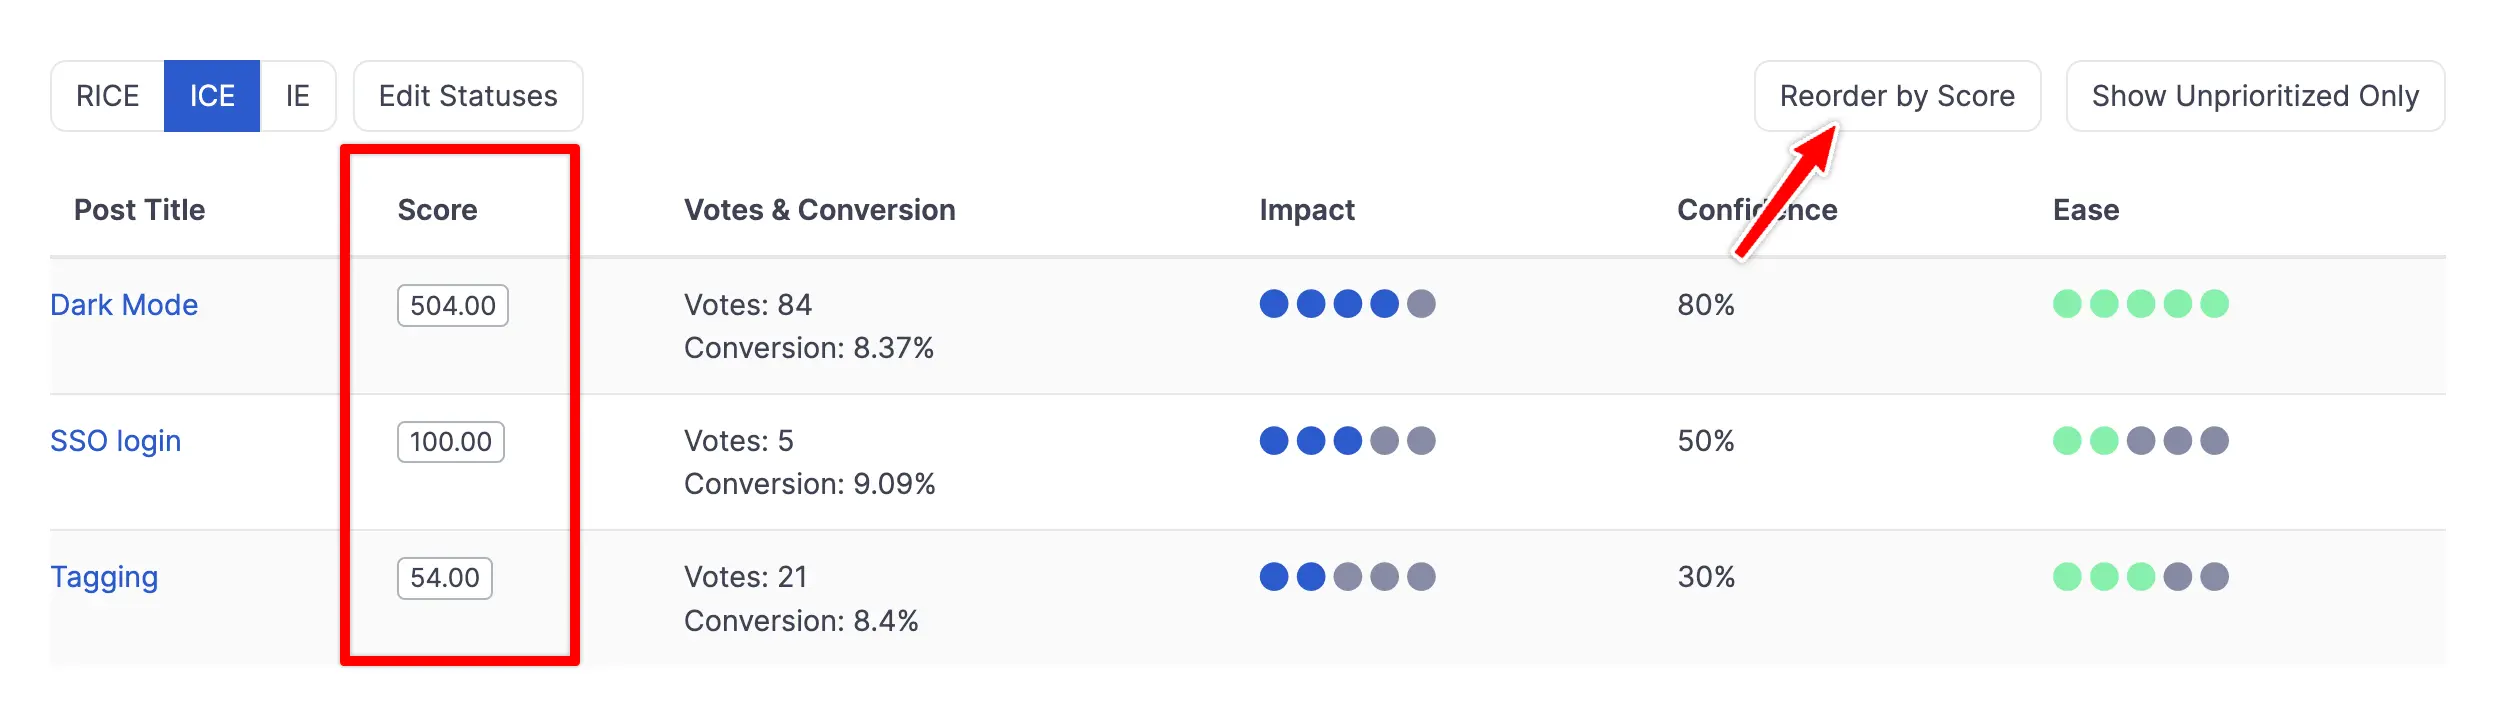2502x724 pixels.
Task: Switch to the IE scoring tab
Action: [x=297, y=96]
